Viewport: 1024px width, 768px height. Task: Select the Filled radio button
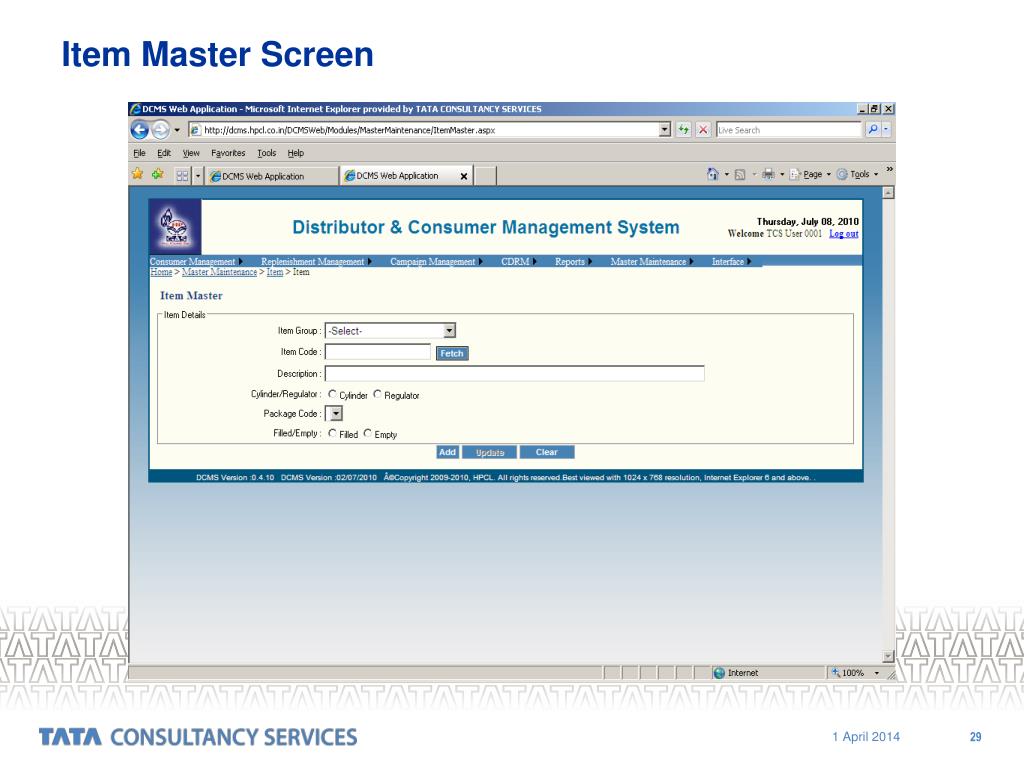tap(332, 433)
